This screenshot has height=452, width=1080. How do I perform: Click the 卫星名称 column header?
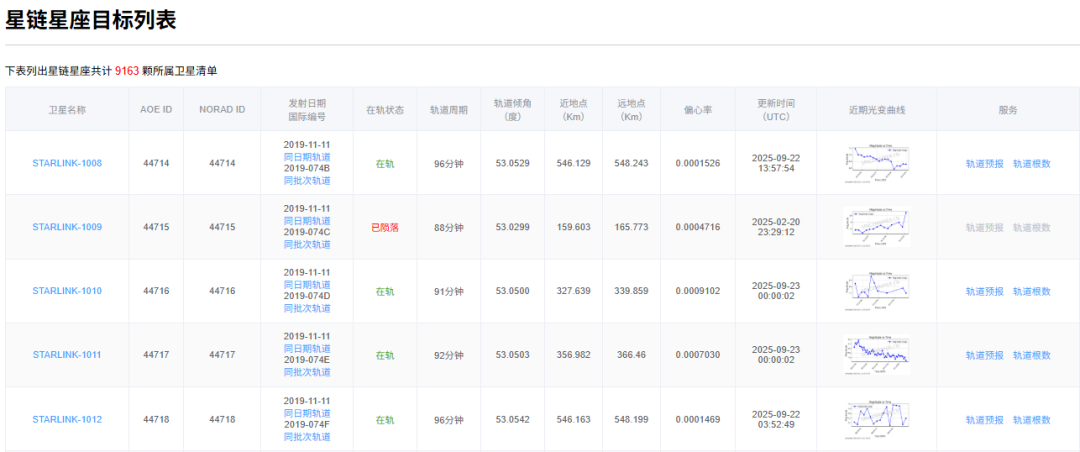[67, 110]
